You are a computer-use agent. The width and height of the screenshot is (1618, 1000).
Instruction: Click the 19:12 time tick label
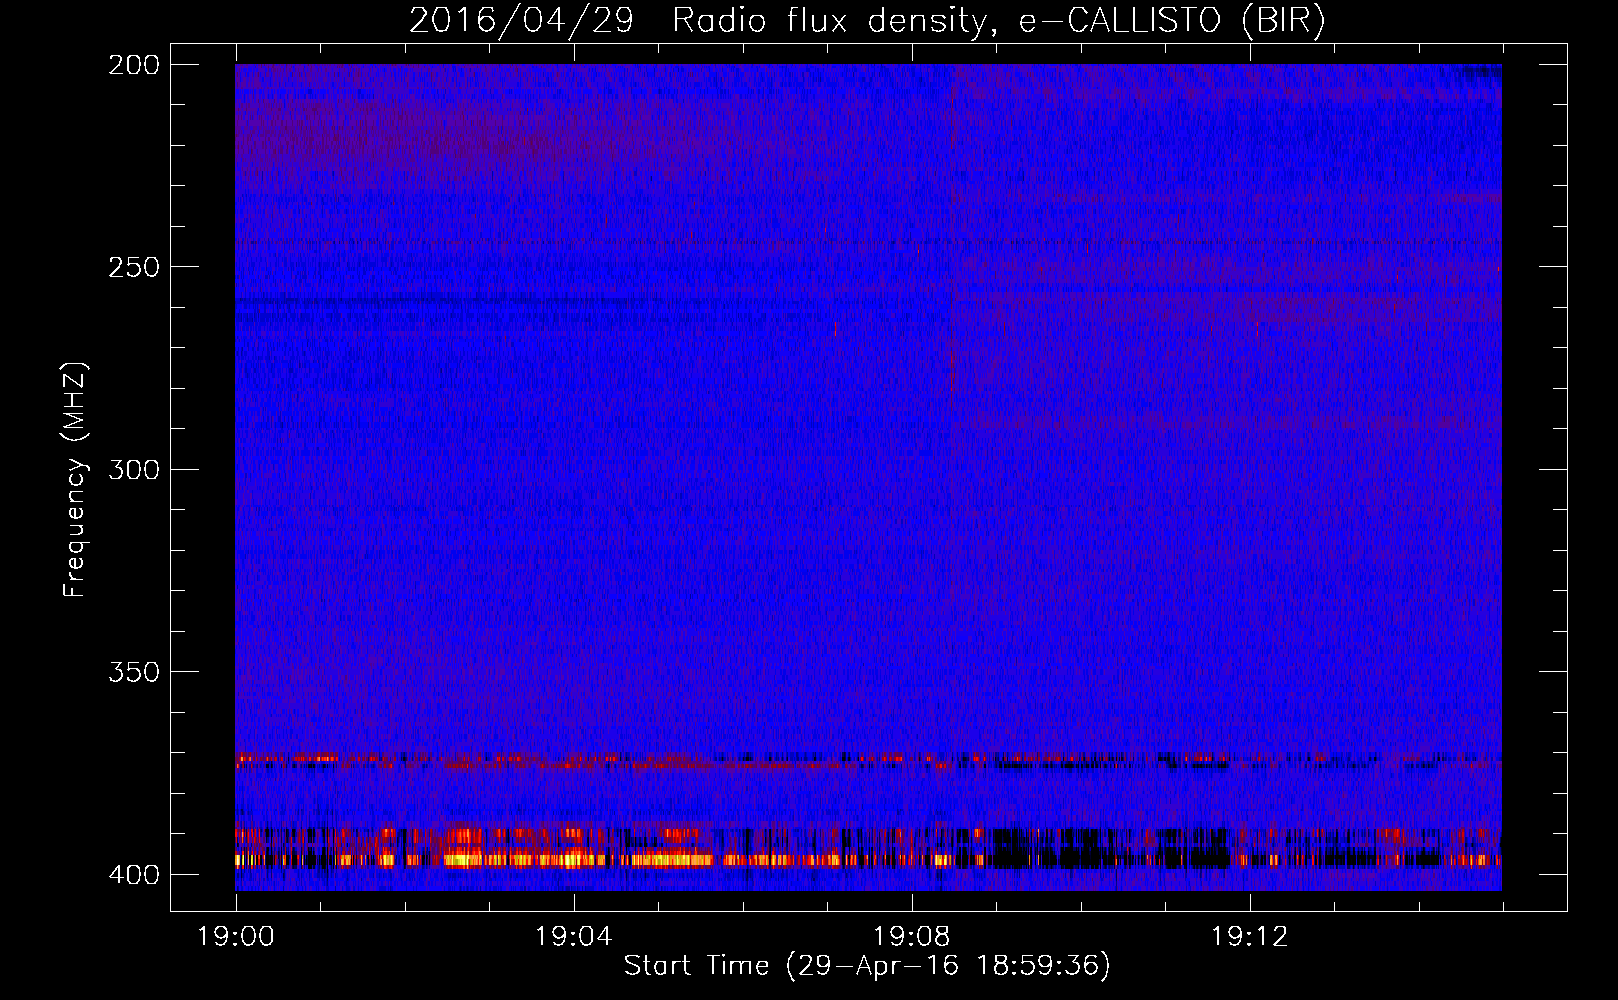tap(1249, 937)
